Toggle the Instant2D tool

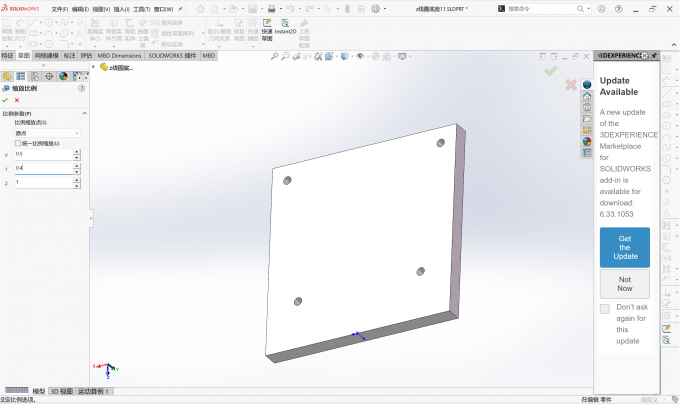[285, 26]
